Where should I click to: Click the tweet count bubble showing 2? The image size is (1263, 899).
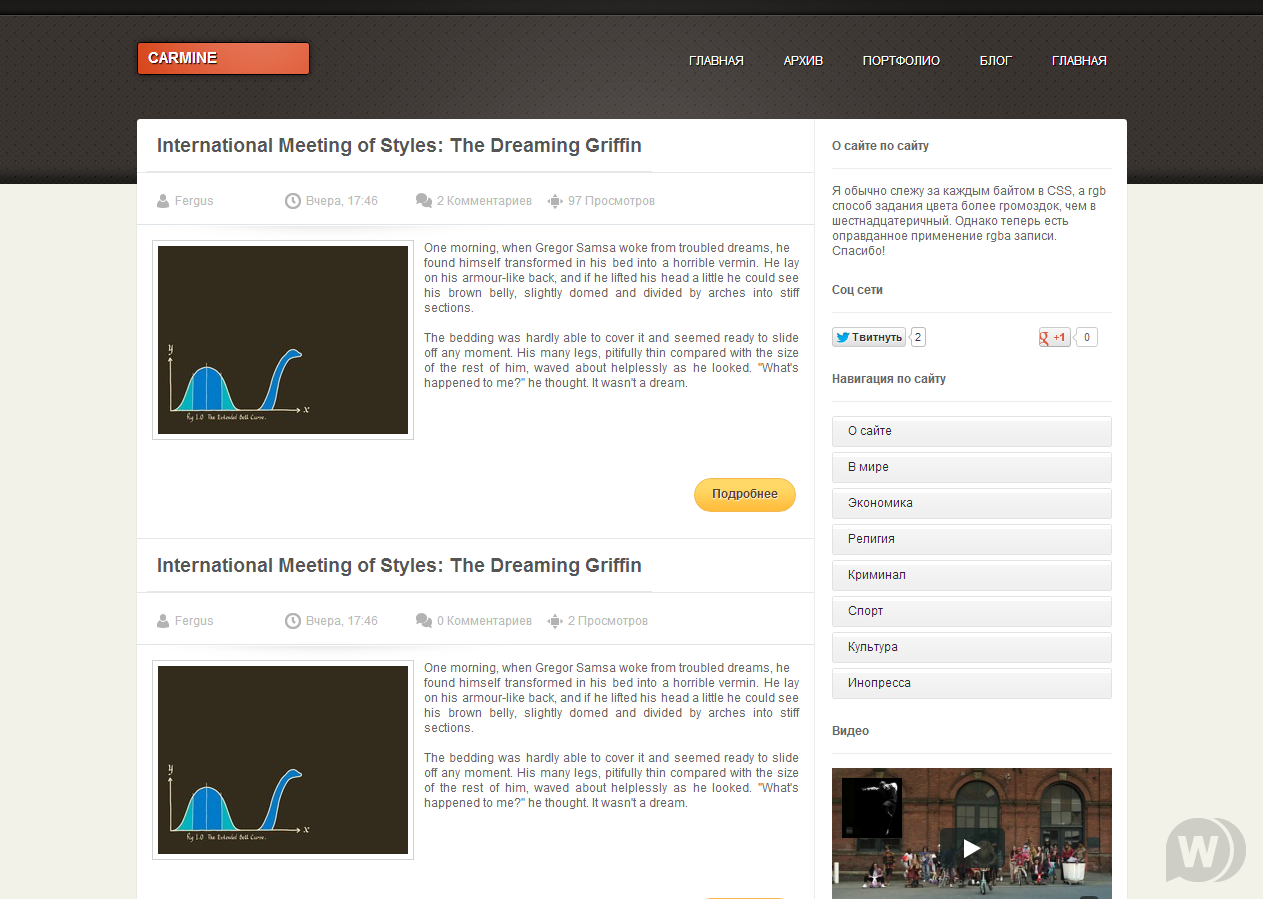coord(918,337)
